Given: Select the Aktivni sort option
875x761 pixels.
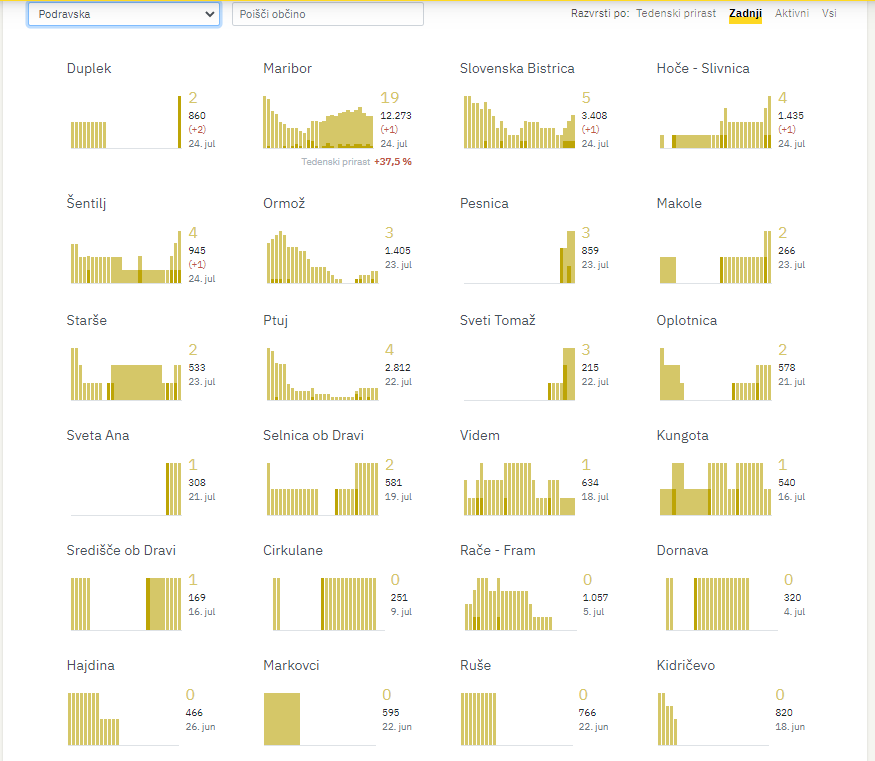Looking at the screenshot, I should coord(791,13).
